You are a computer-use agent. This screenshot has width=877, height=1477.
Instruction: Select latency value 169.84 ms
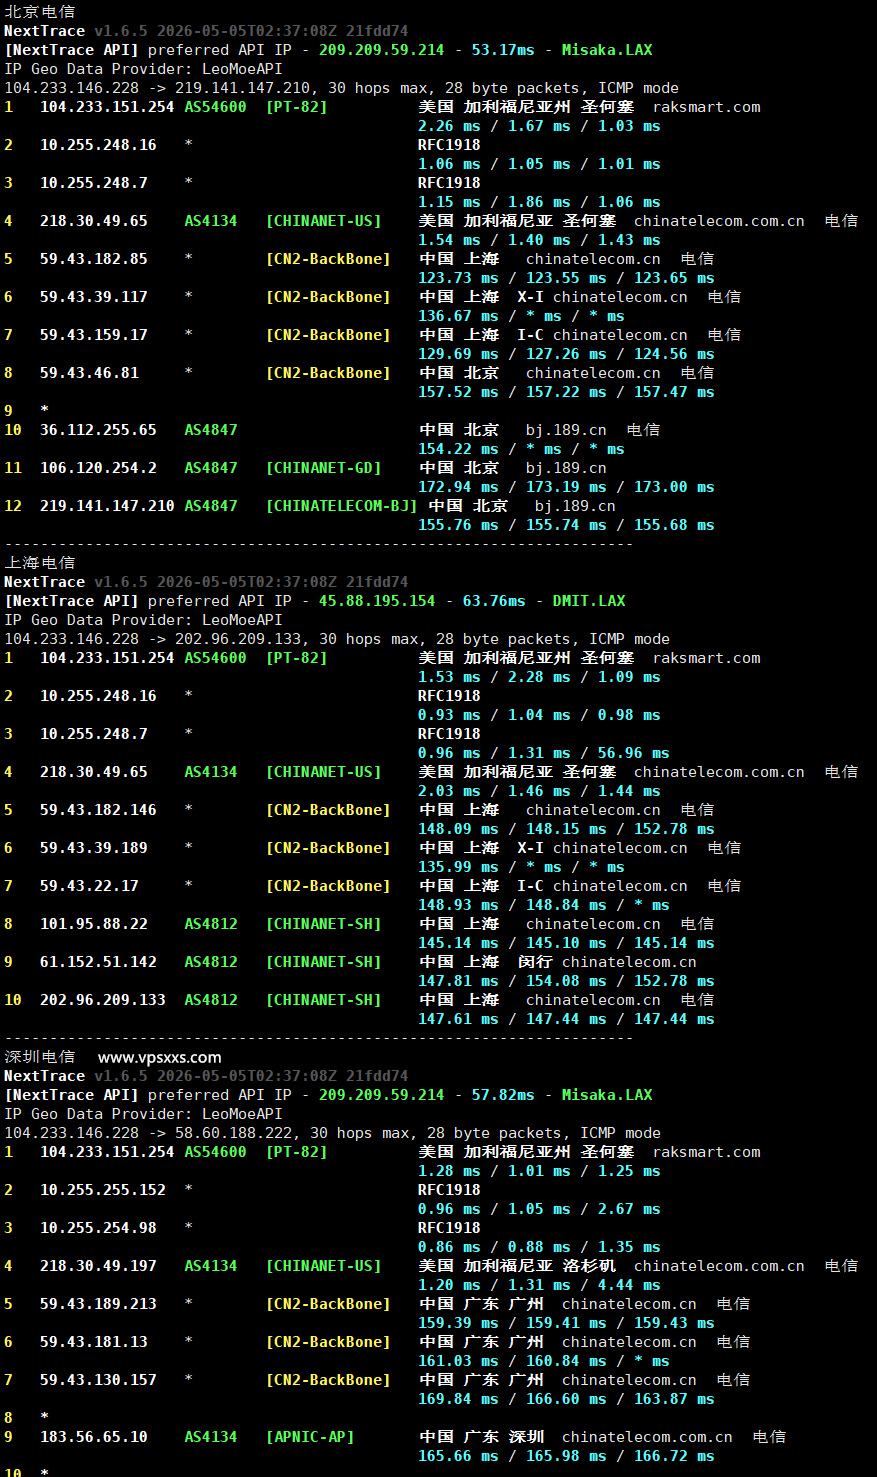(x=458, y=1399)
